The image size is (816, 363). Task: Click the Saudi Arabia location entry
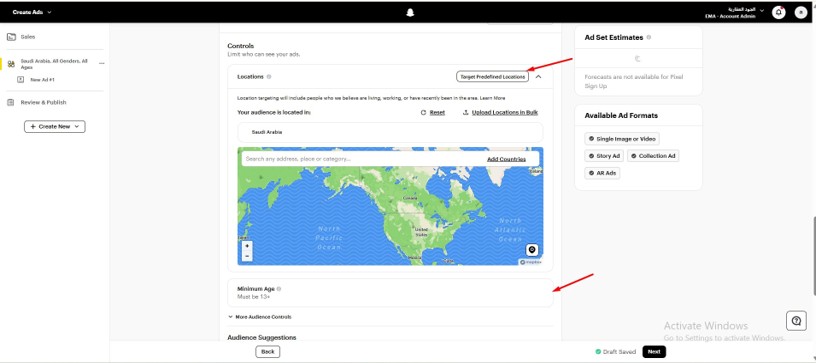390,133
